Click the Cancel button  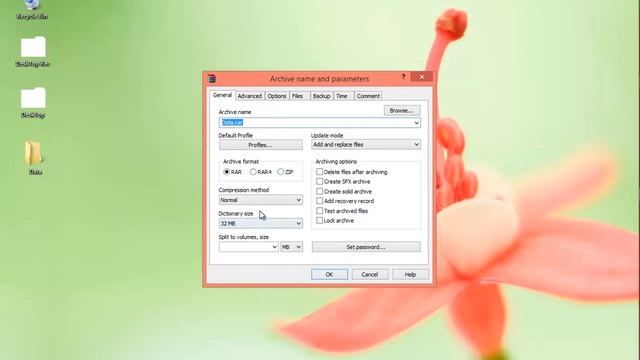[370, 275]
